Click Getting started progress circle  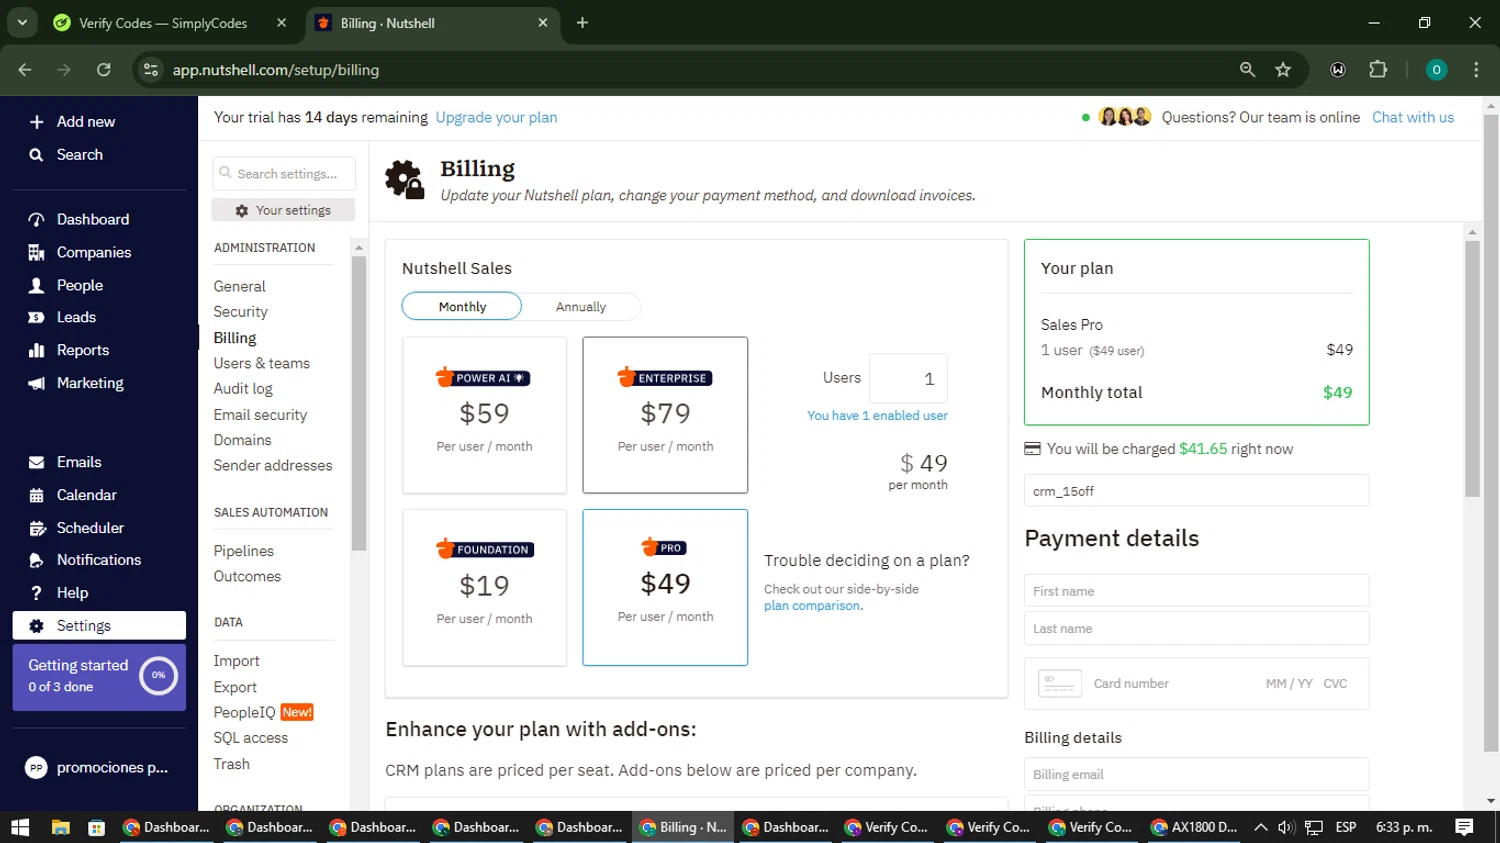tap(158, 675)
